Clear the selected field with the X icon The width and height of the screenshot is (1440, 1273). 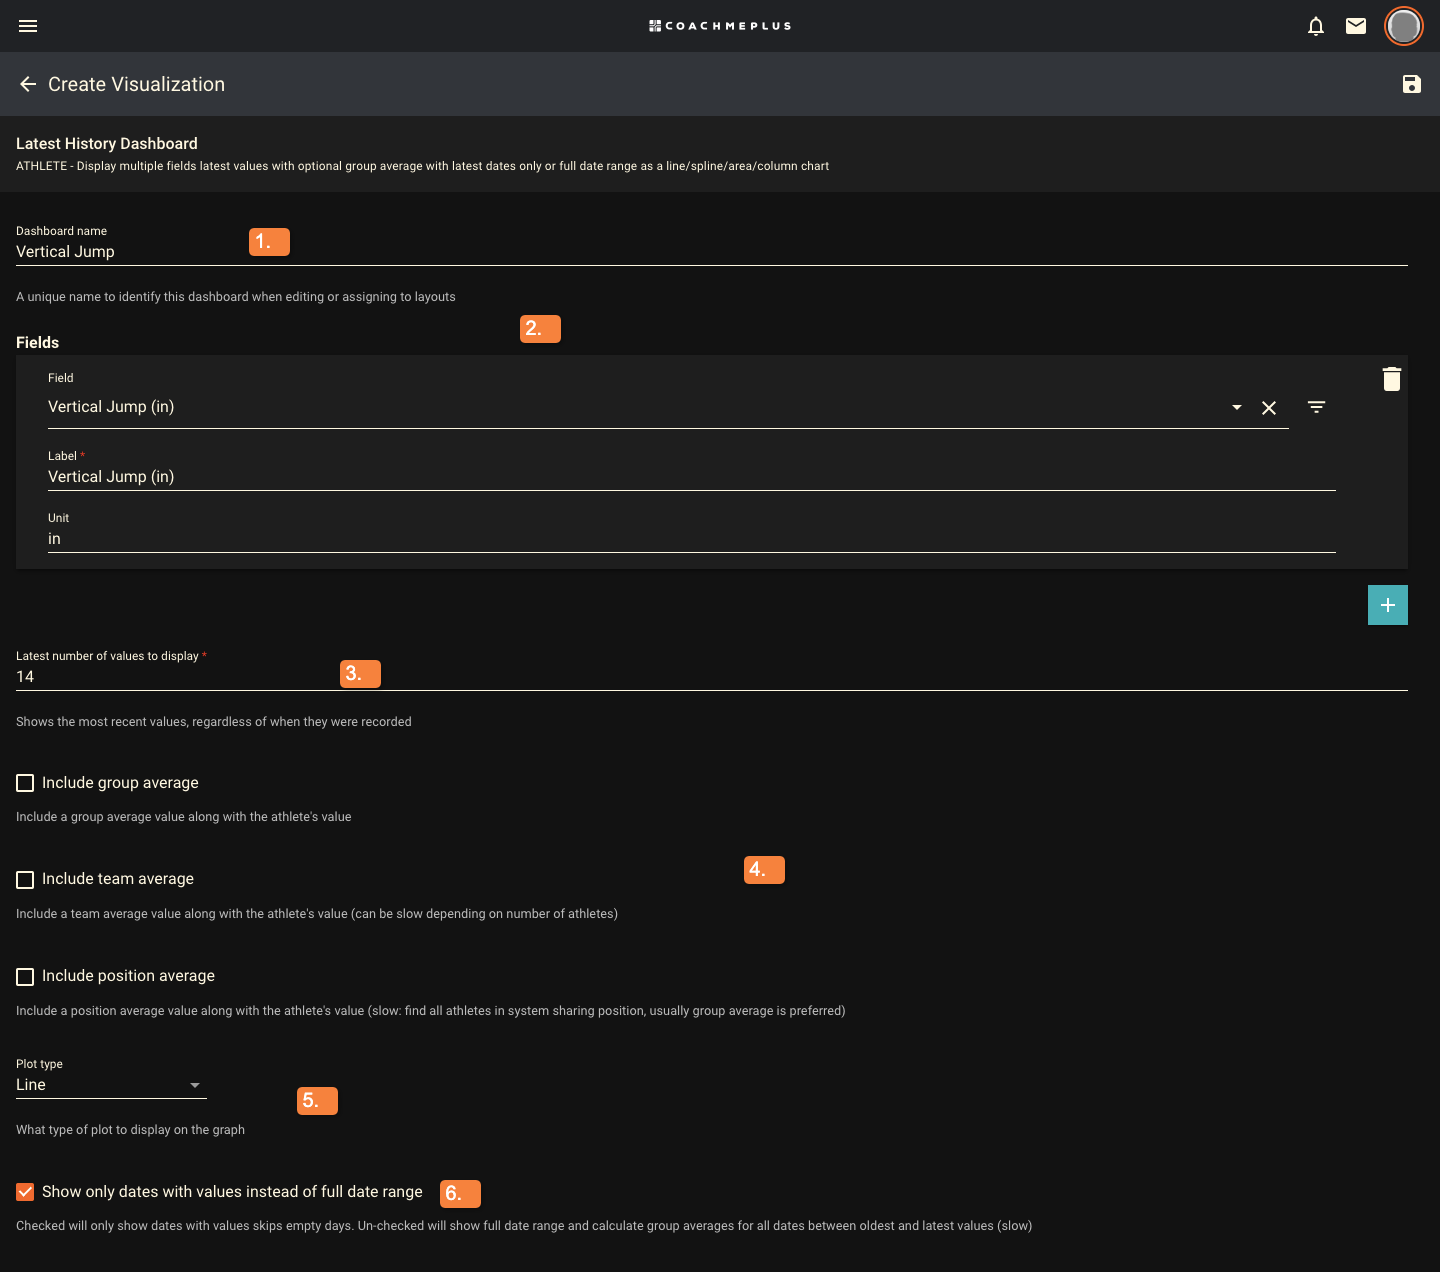click(x=1269, y=408)
